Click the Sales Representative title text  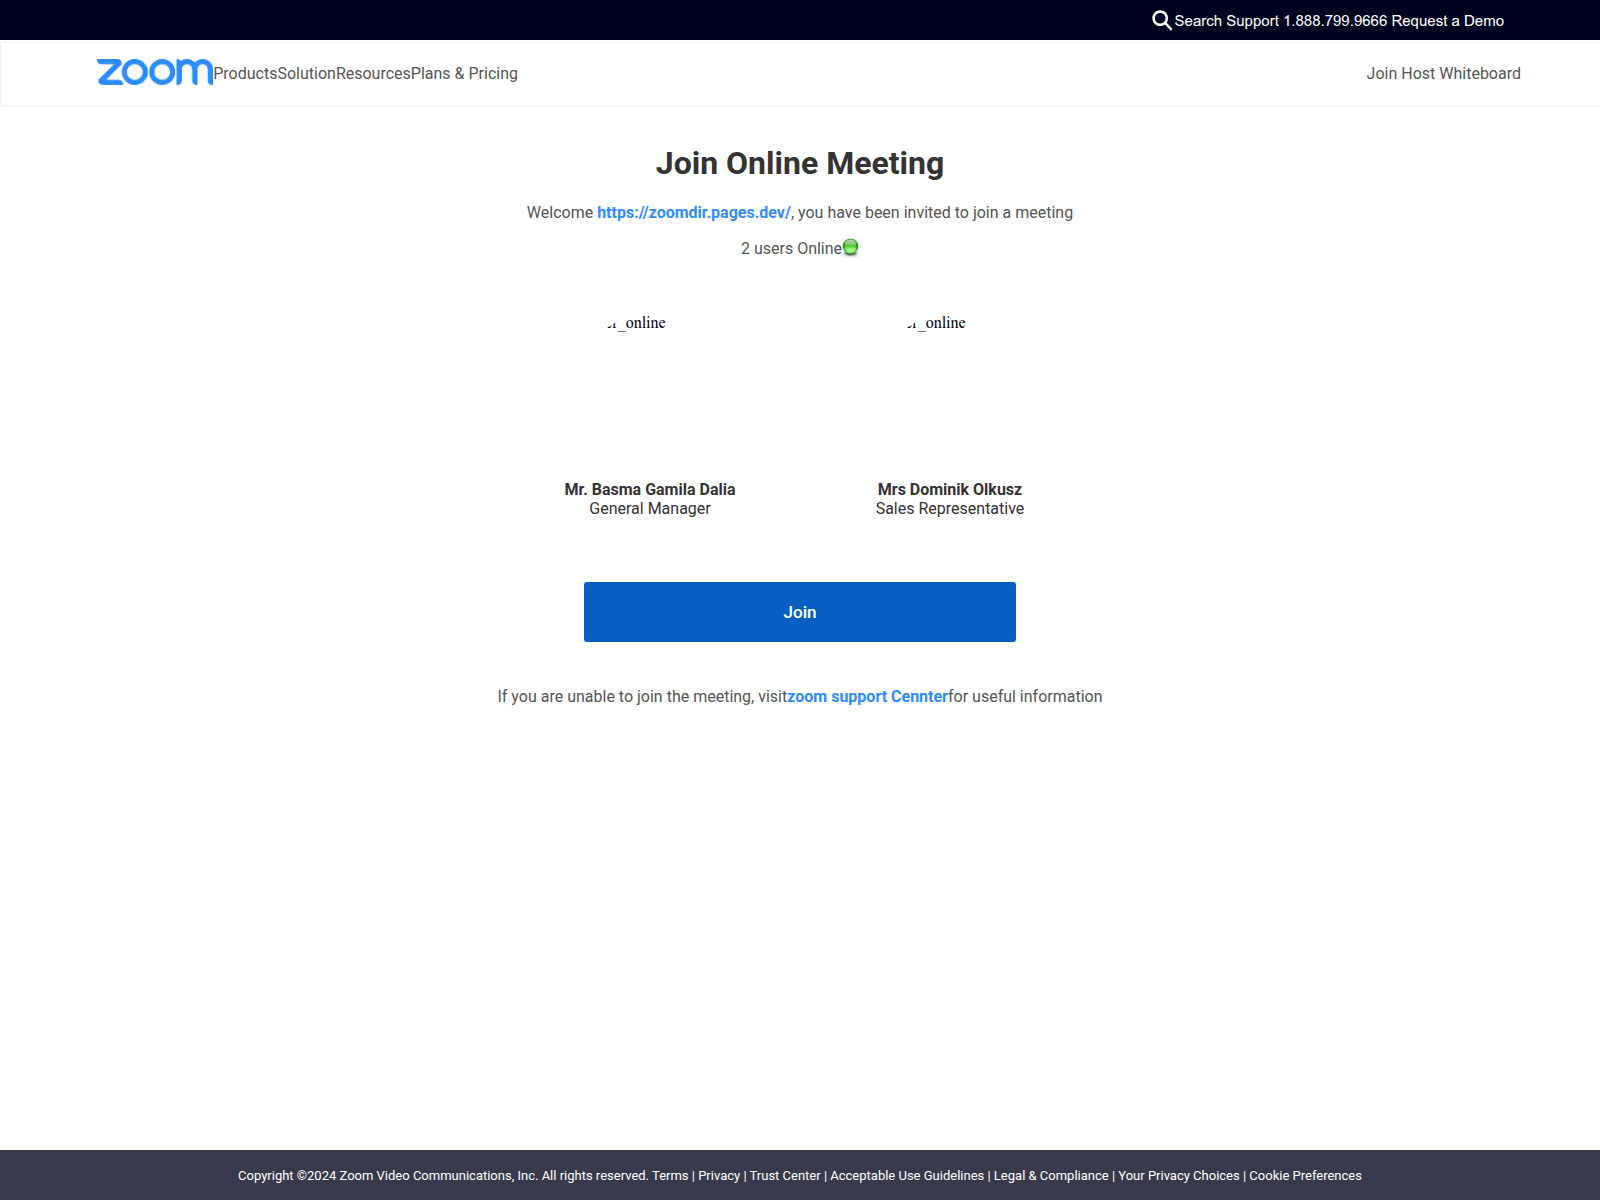pyautogui.click(x=950, y=508)
